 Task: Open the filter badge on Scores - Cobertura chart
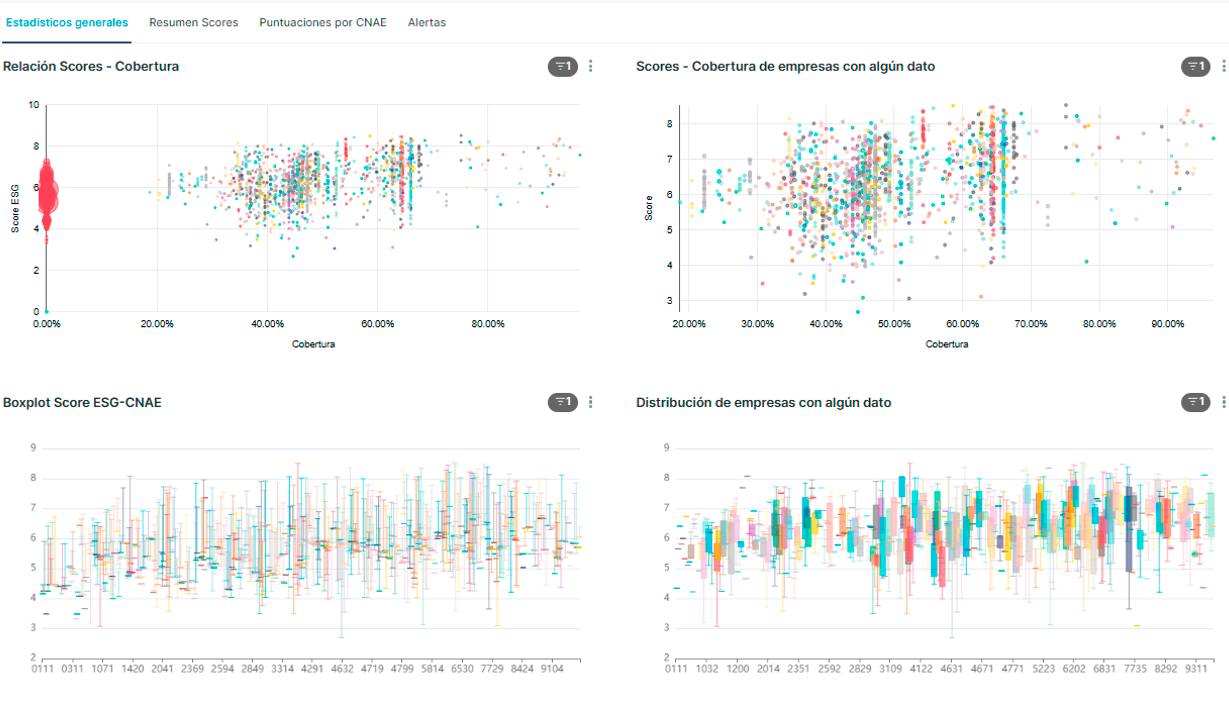(x=1197, y=66)
